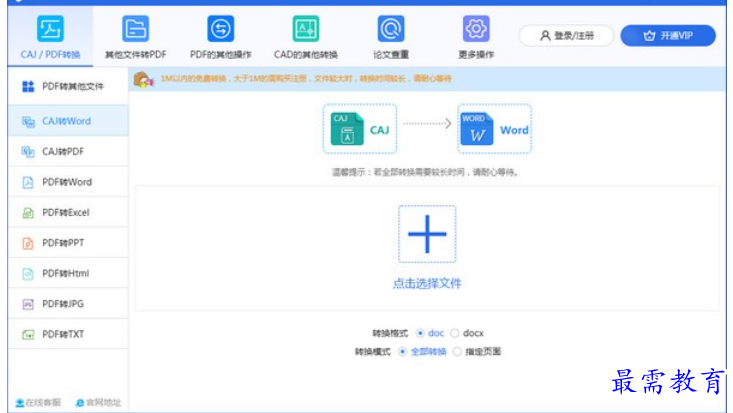Image resolution: width=733 pixels, height=413 pixels.
Task: Open the 论文查重 search icon
Action: 391,29
